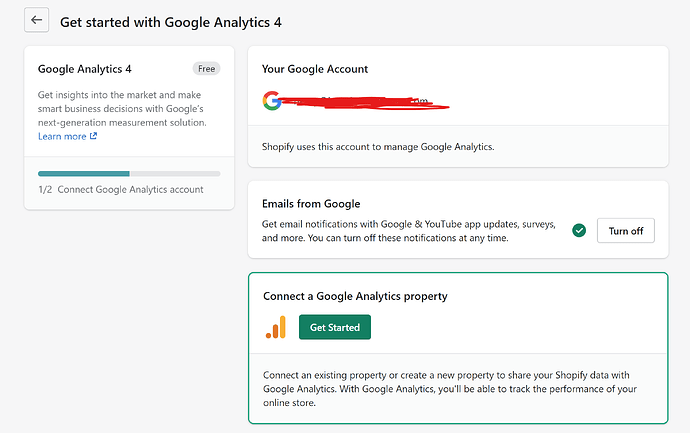
Task: Click the 1/2 Connect Google Analytics account step
Action: point(120,189)
